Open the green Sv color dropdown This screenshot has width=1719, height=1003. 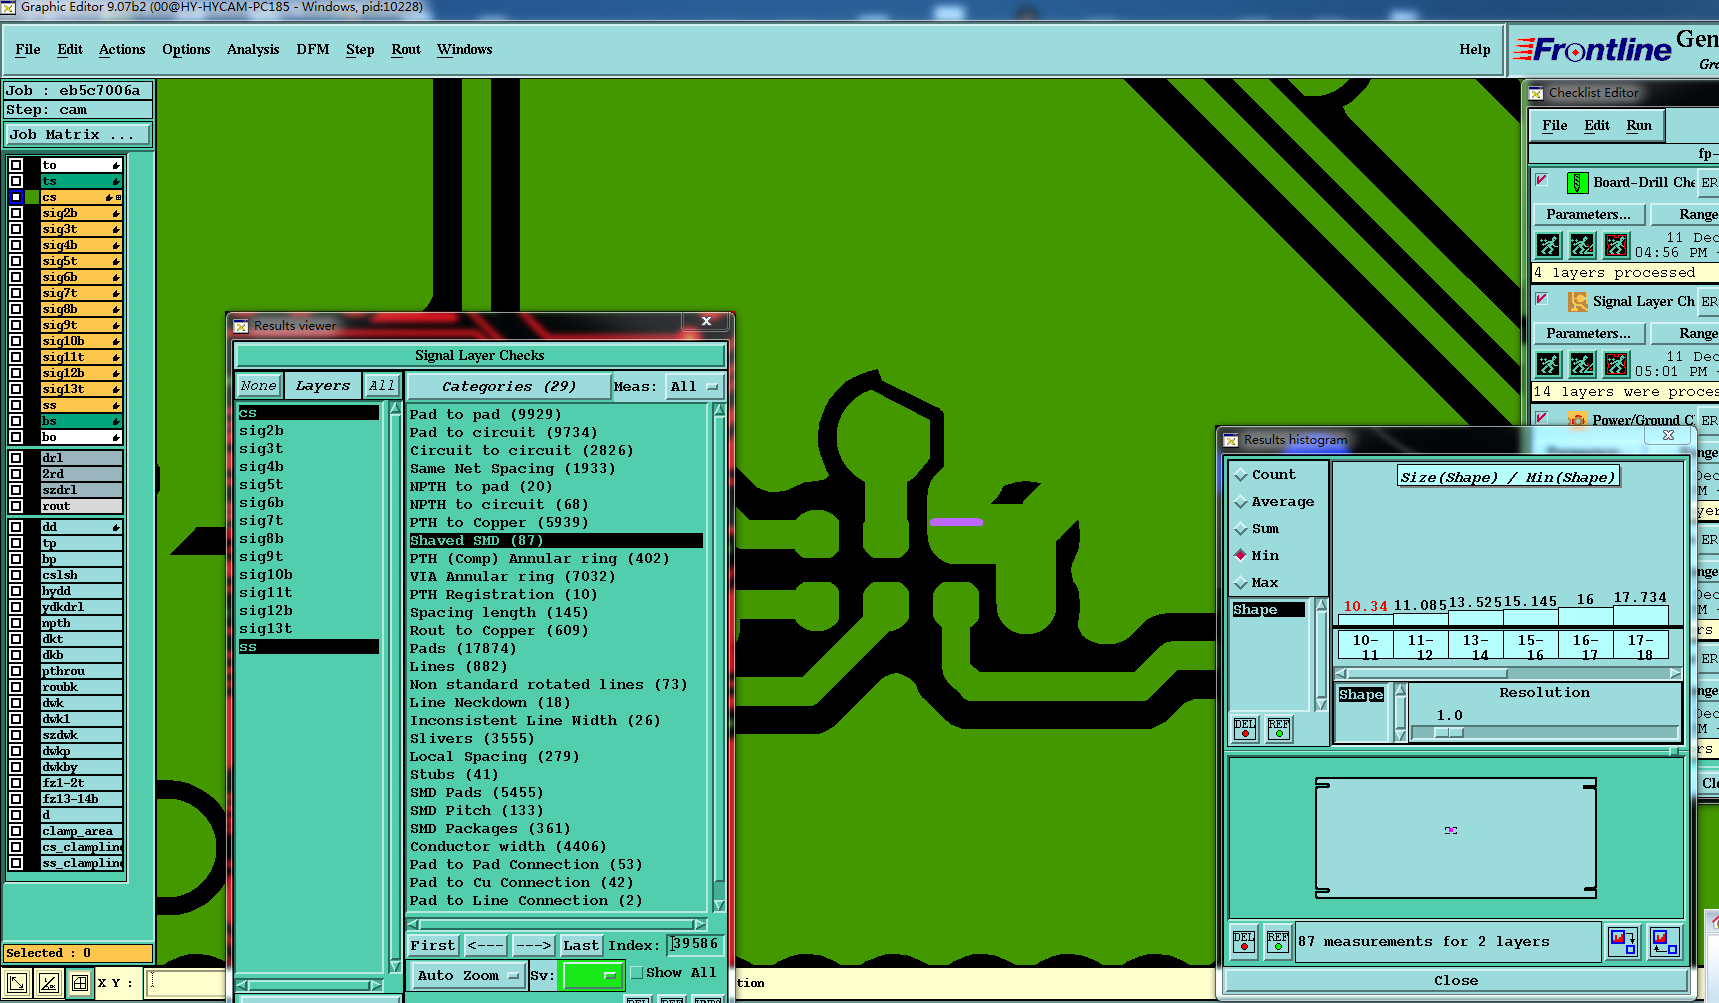point(593,975)
